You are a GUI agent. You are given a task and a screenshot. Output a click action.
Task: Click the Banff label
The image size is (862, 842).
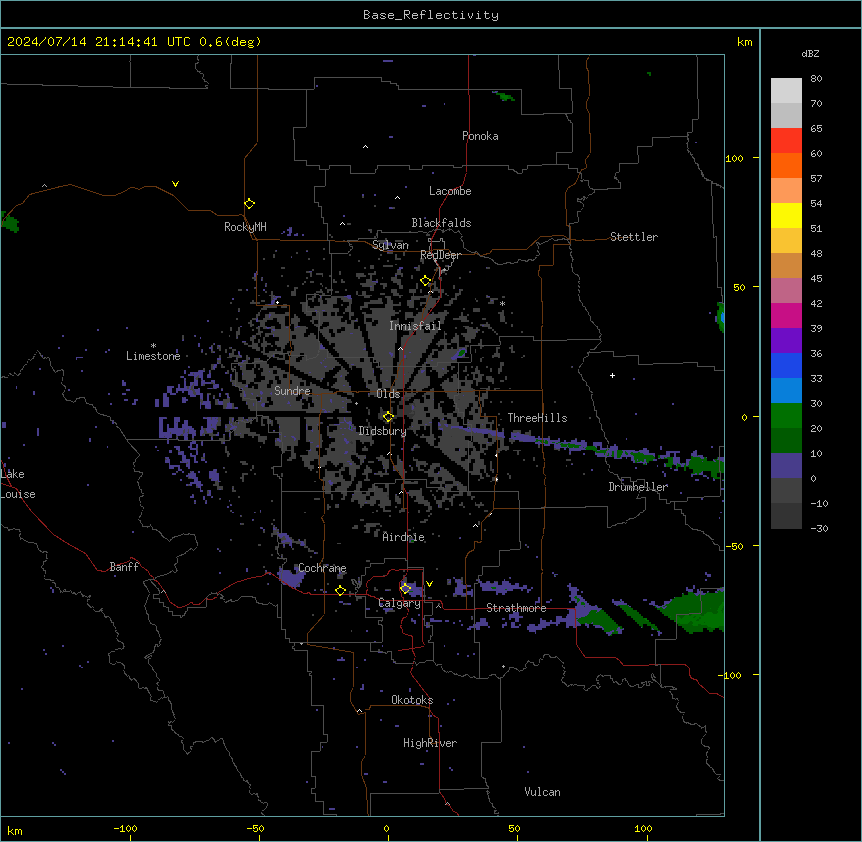click(124, 567)
